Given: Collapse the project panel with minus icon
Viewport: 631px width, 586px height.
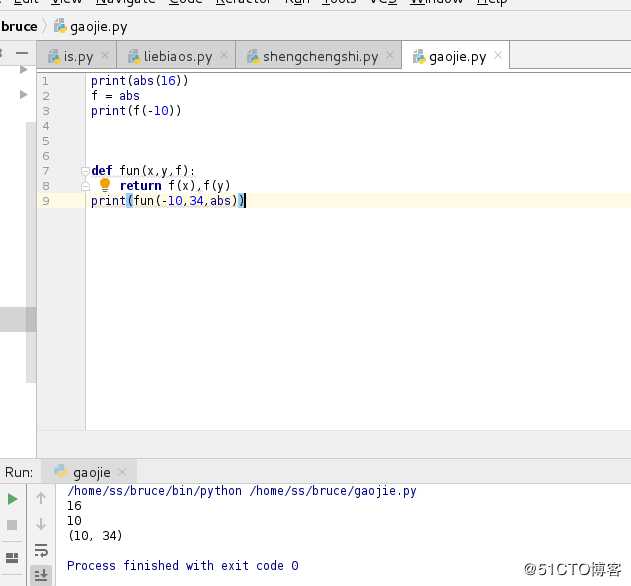Looking at the screenshot, I should point(22,53).
